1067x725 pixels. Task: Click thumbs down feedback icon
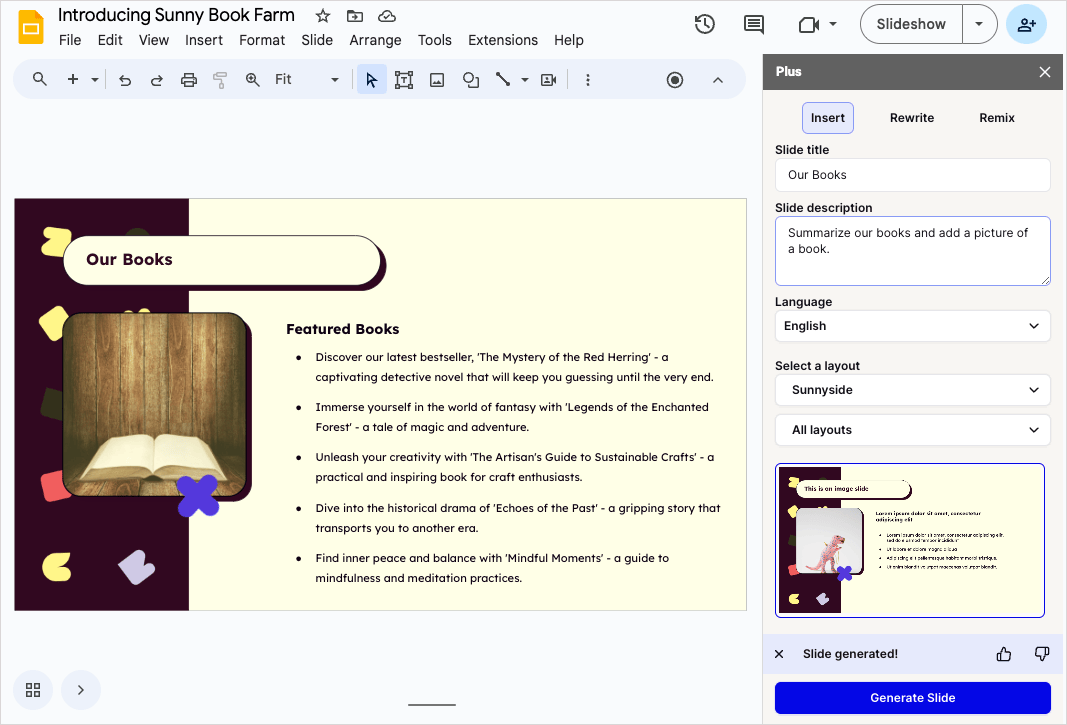pos(1042,654)
